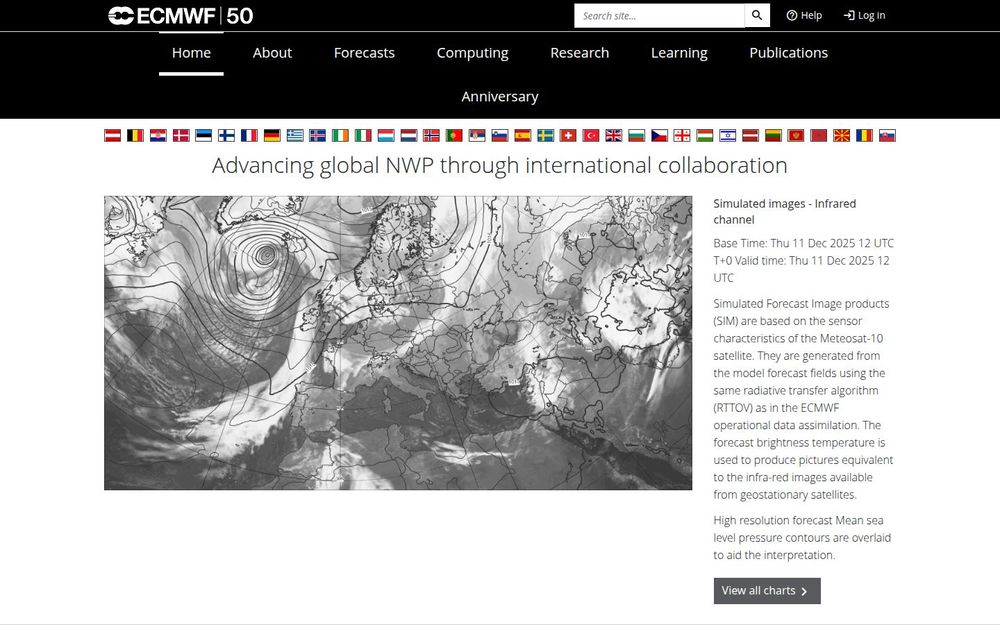Screen dimensions: 1000x625
Task: Click the Israel flag icon
Action: [x=728, y=135]
